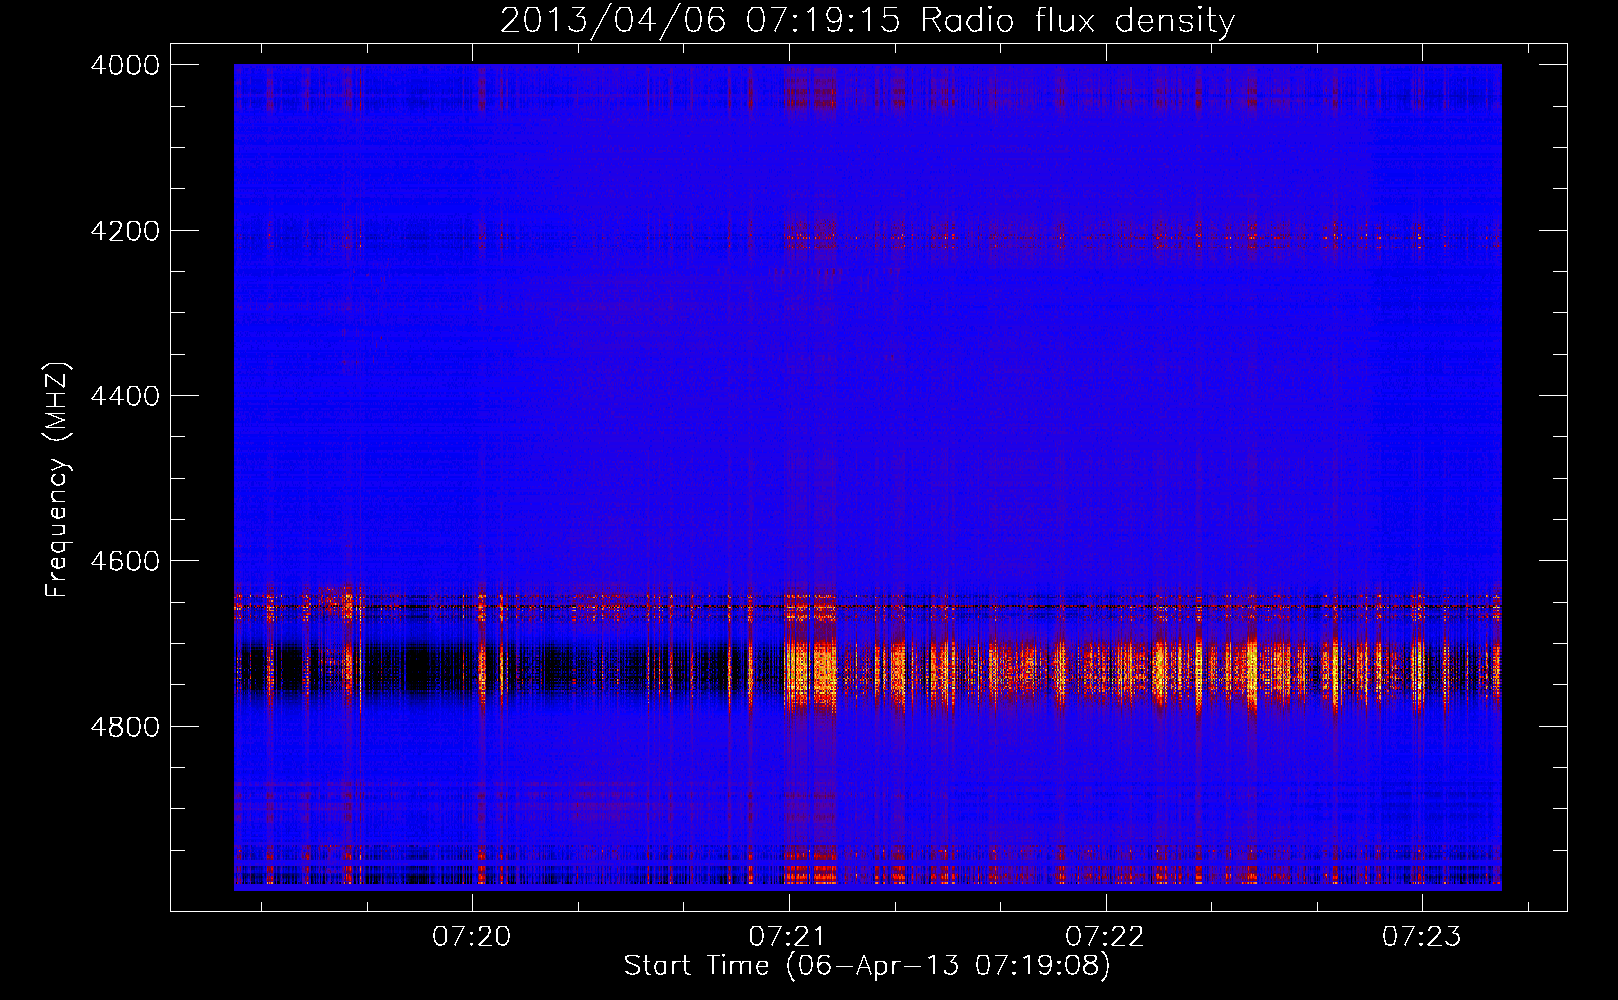The height and width of the screenshot is (1000, 1618).
Task: Click the 4400 frequency tick label
Action: point(125,396)
